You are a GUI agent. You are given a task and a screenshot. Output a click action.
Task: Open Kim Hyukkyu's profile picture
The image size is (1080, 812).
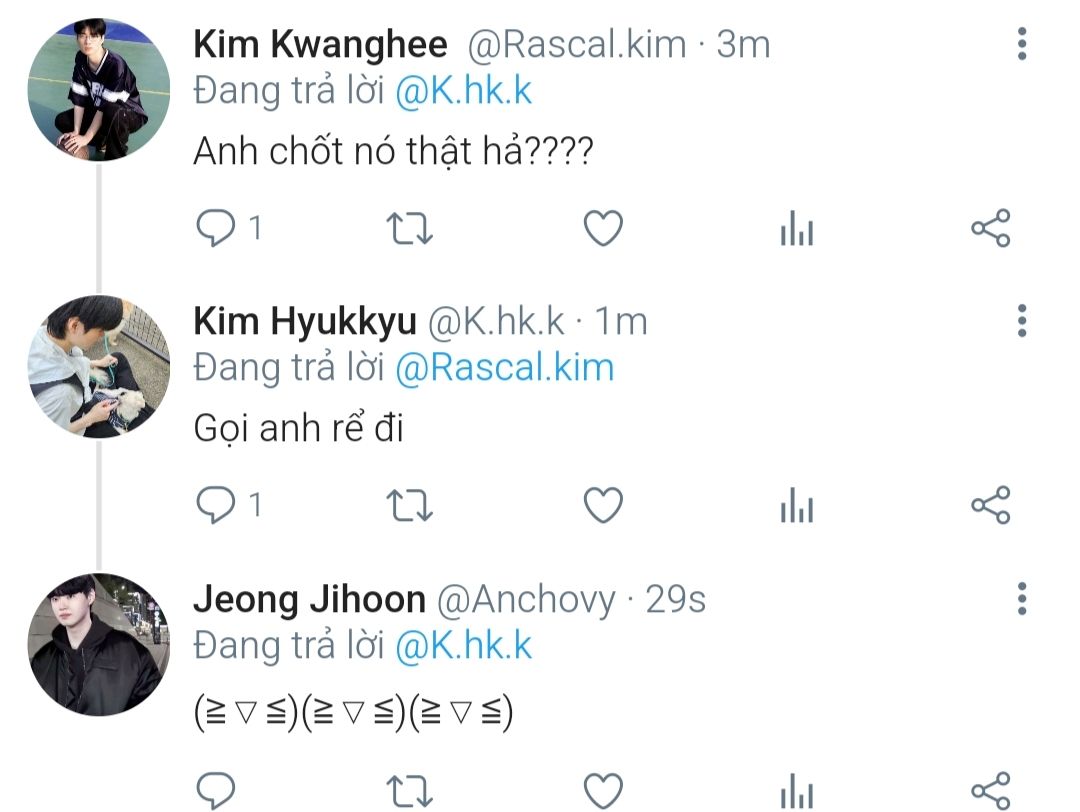tap(98, 367)
